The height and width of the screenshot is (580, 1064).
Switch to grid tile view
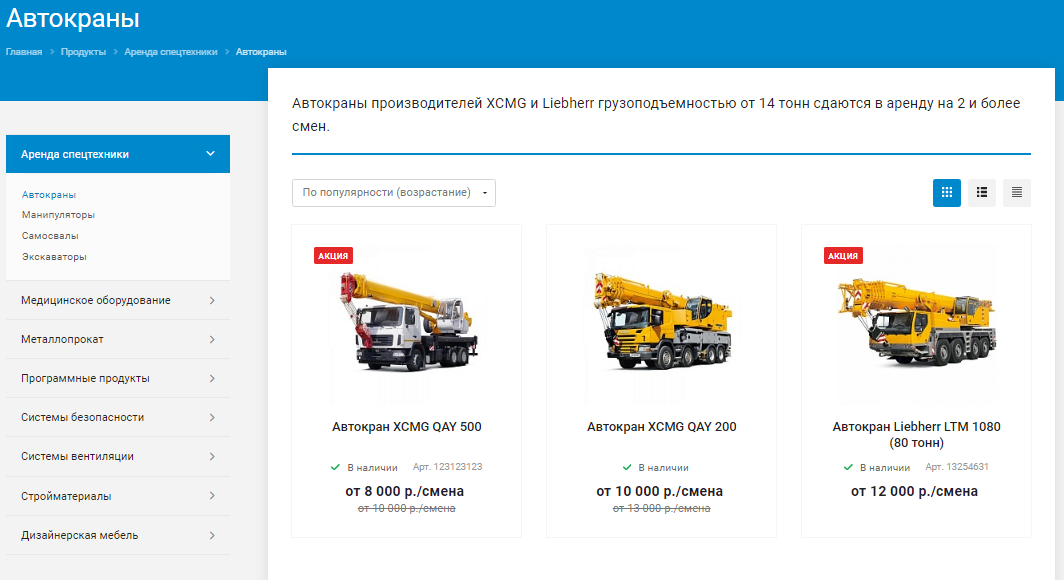[947, 193]
